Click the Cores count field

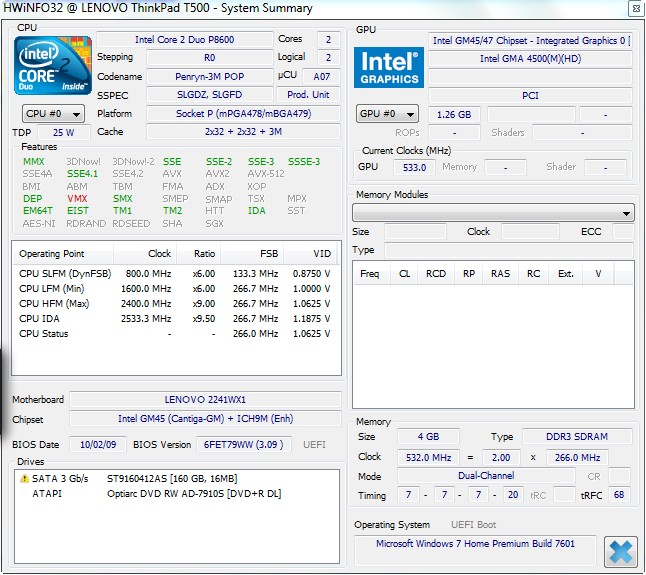pos(328,40)
